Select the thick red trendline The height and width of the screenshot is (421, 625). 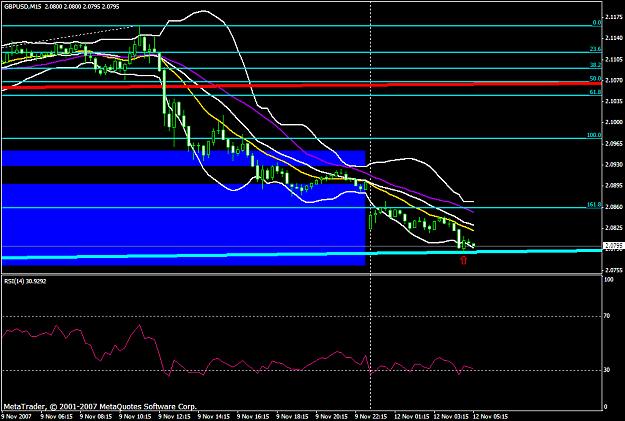tap(302, 85)
